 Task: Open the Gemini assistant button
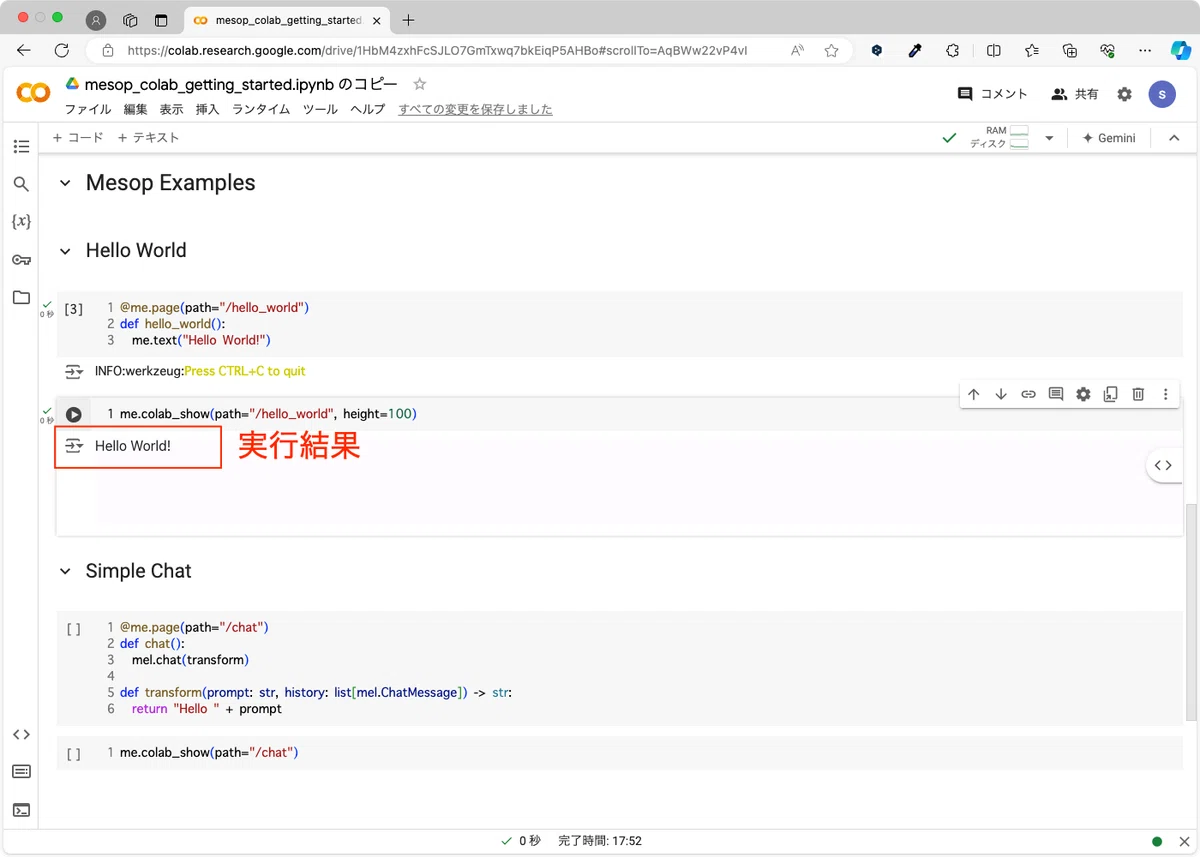[x=1109, y=138]
